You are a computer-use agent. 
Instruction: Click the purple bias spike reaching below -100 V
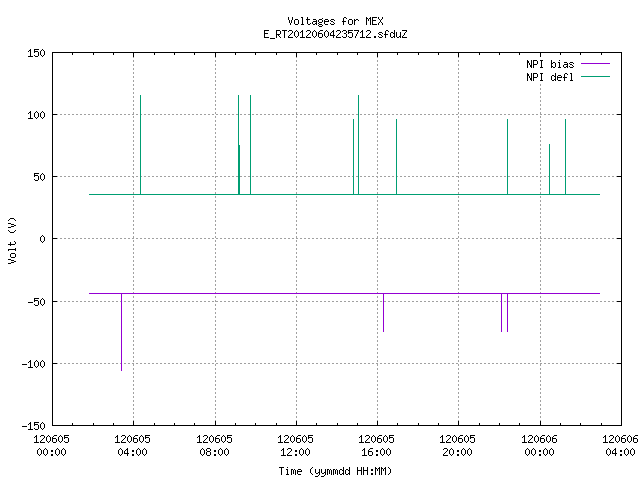pyautogui.click(x=121, y=332)
